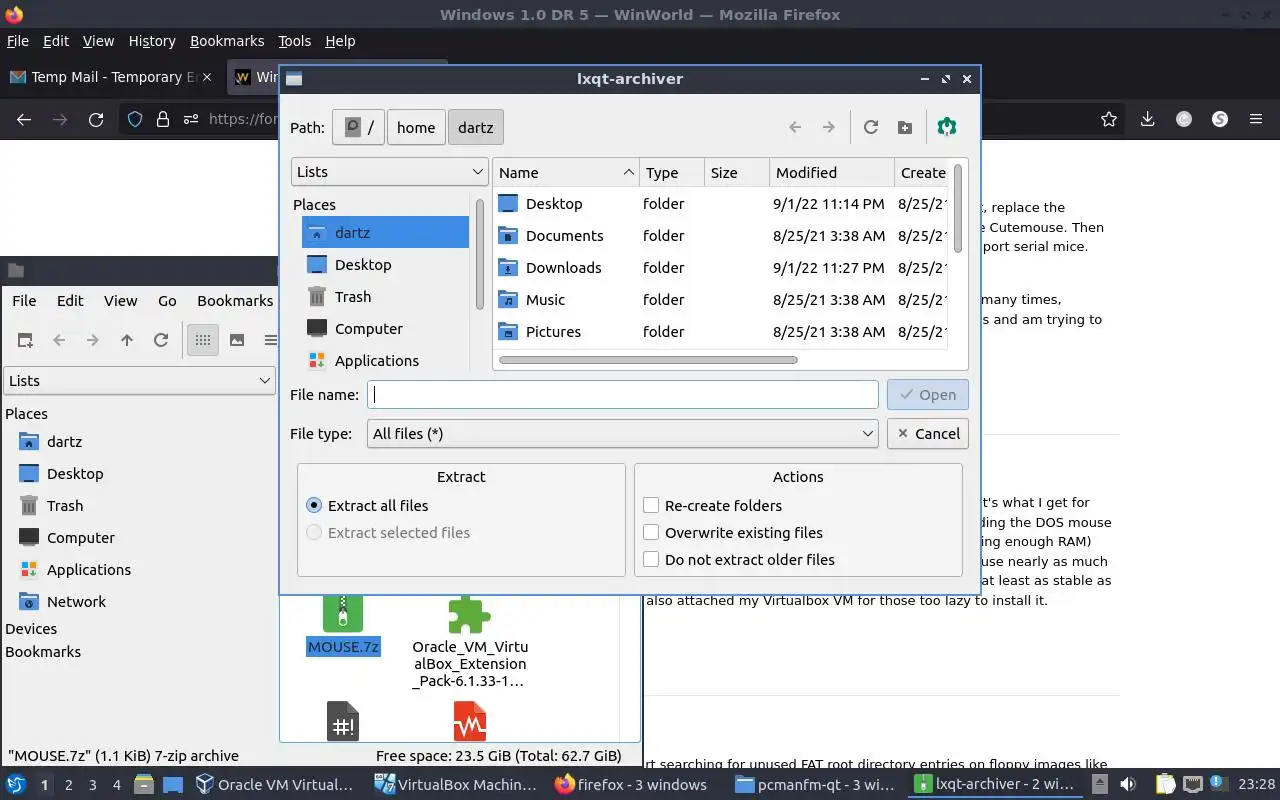
Task: Click the green gear options icon in the dialog
Action: [x=947, y=127]
